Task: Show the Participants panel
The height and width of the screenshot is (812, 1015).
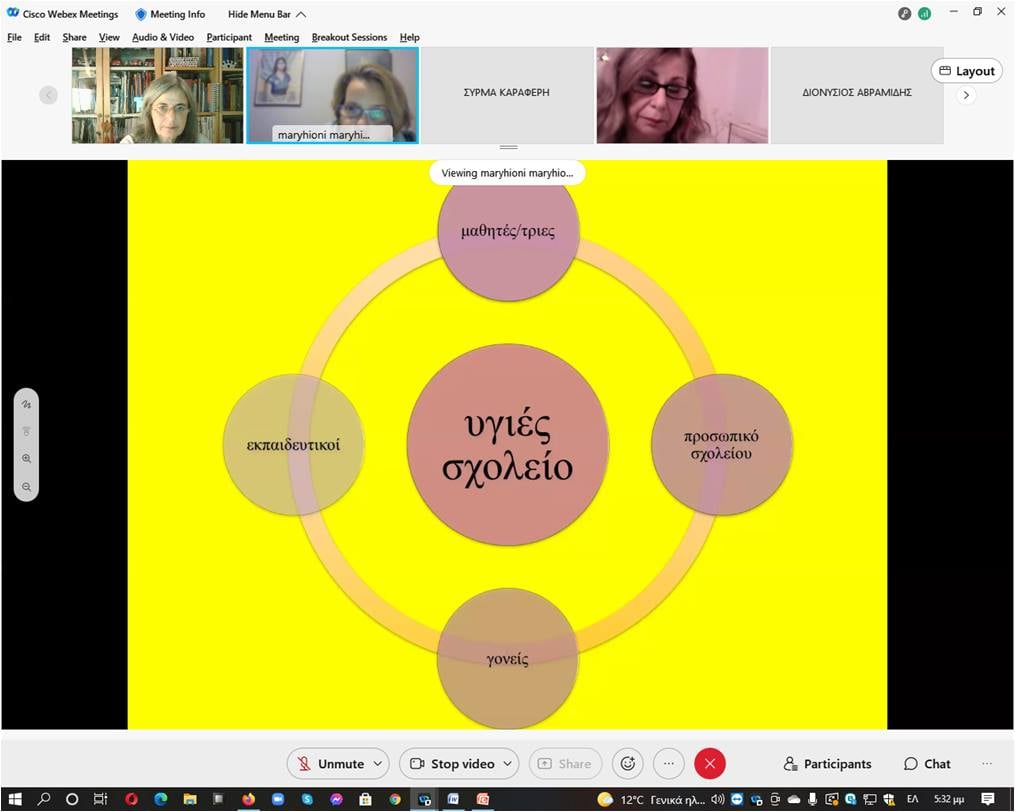Action: tap(827, 764)
